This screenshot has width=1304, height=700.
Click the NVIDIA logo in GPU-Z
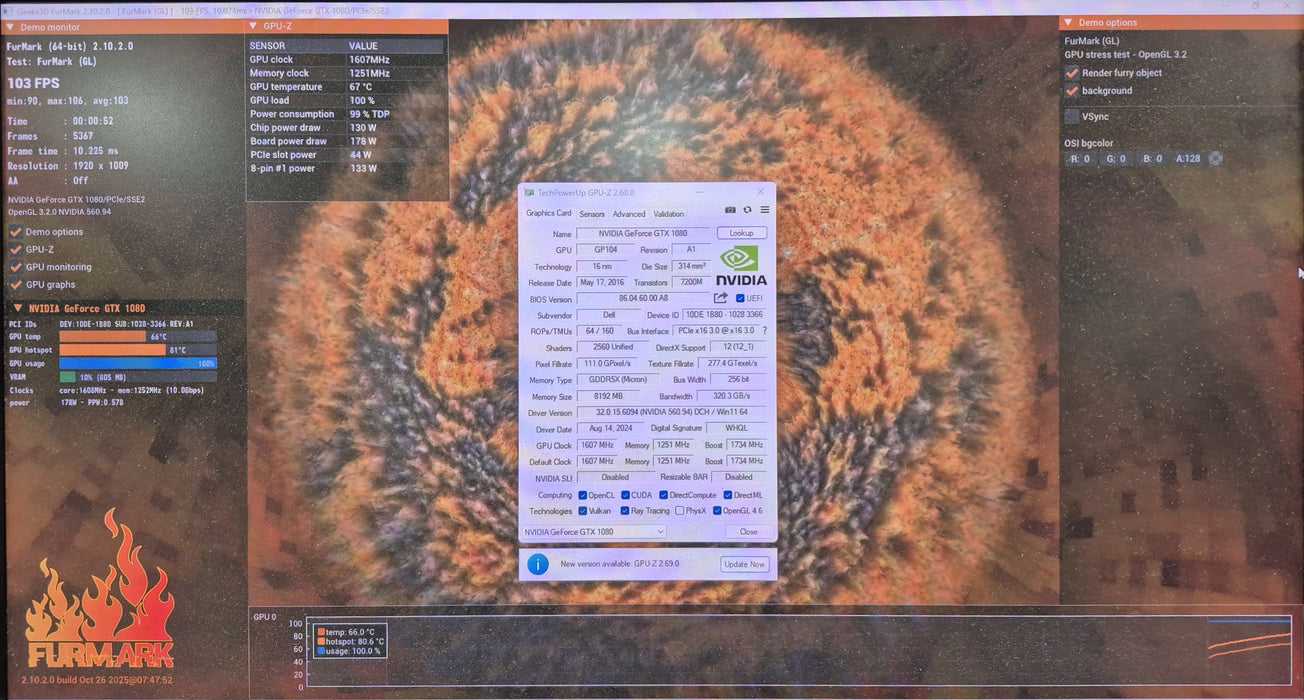coord(742,265)
